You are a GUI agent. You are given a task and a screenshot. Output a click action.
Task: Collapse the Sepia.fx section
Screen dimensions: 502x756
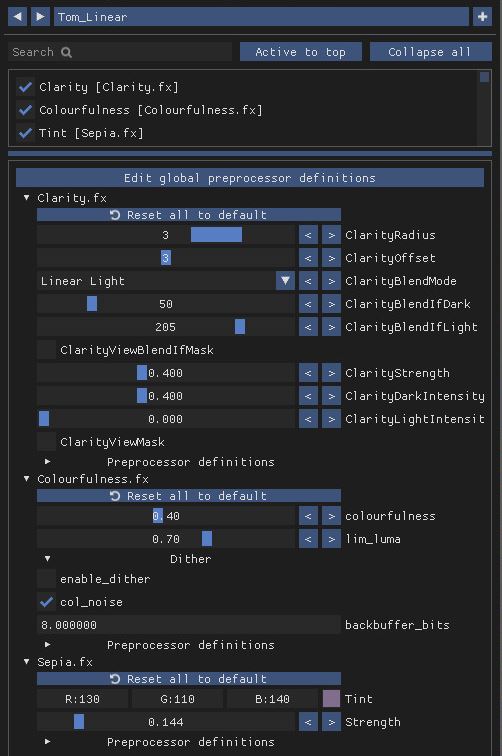[x=27, y=662]
